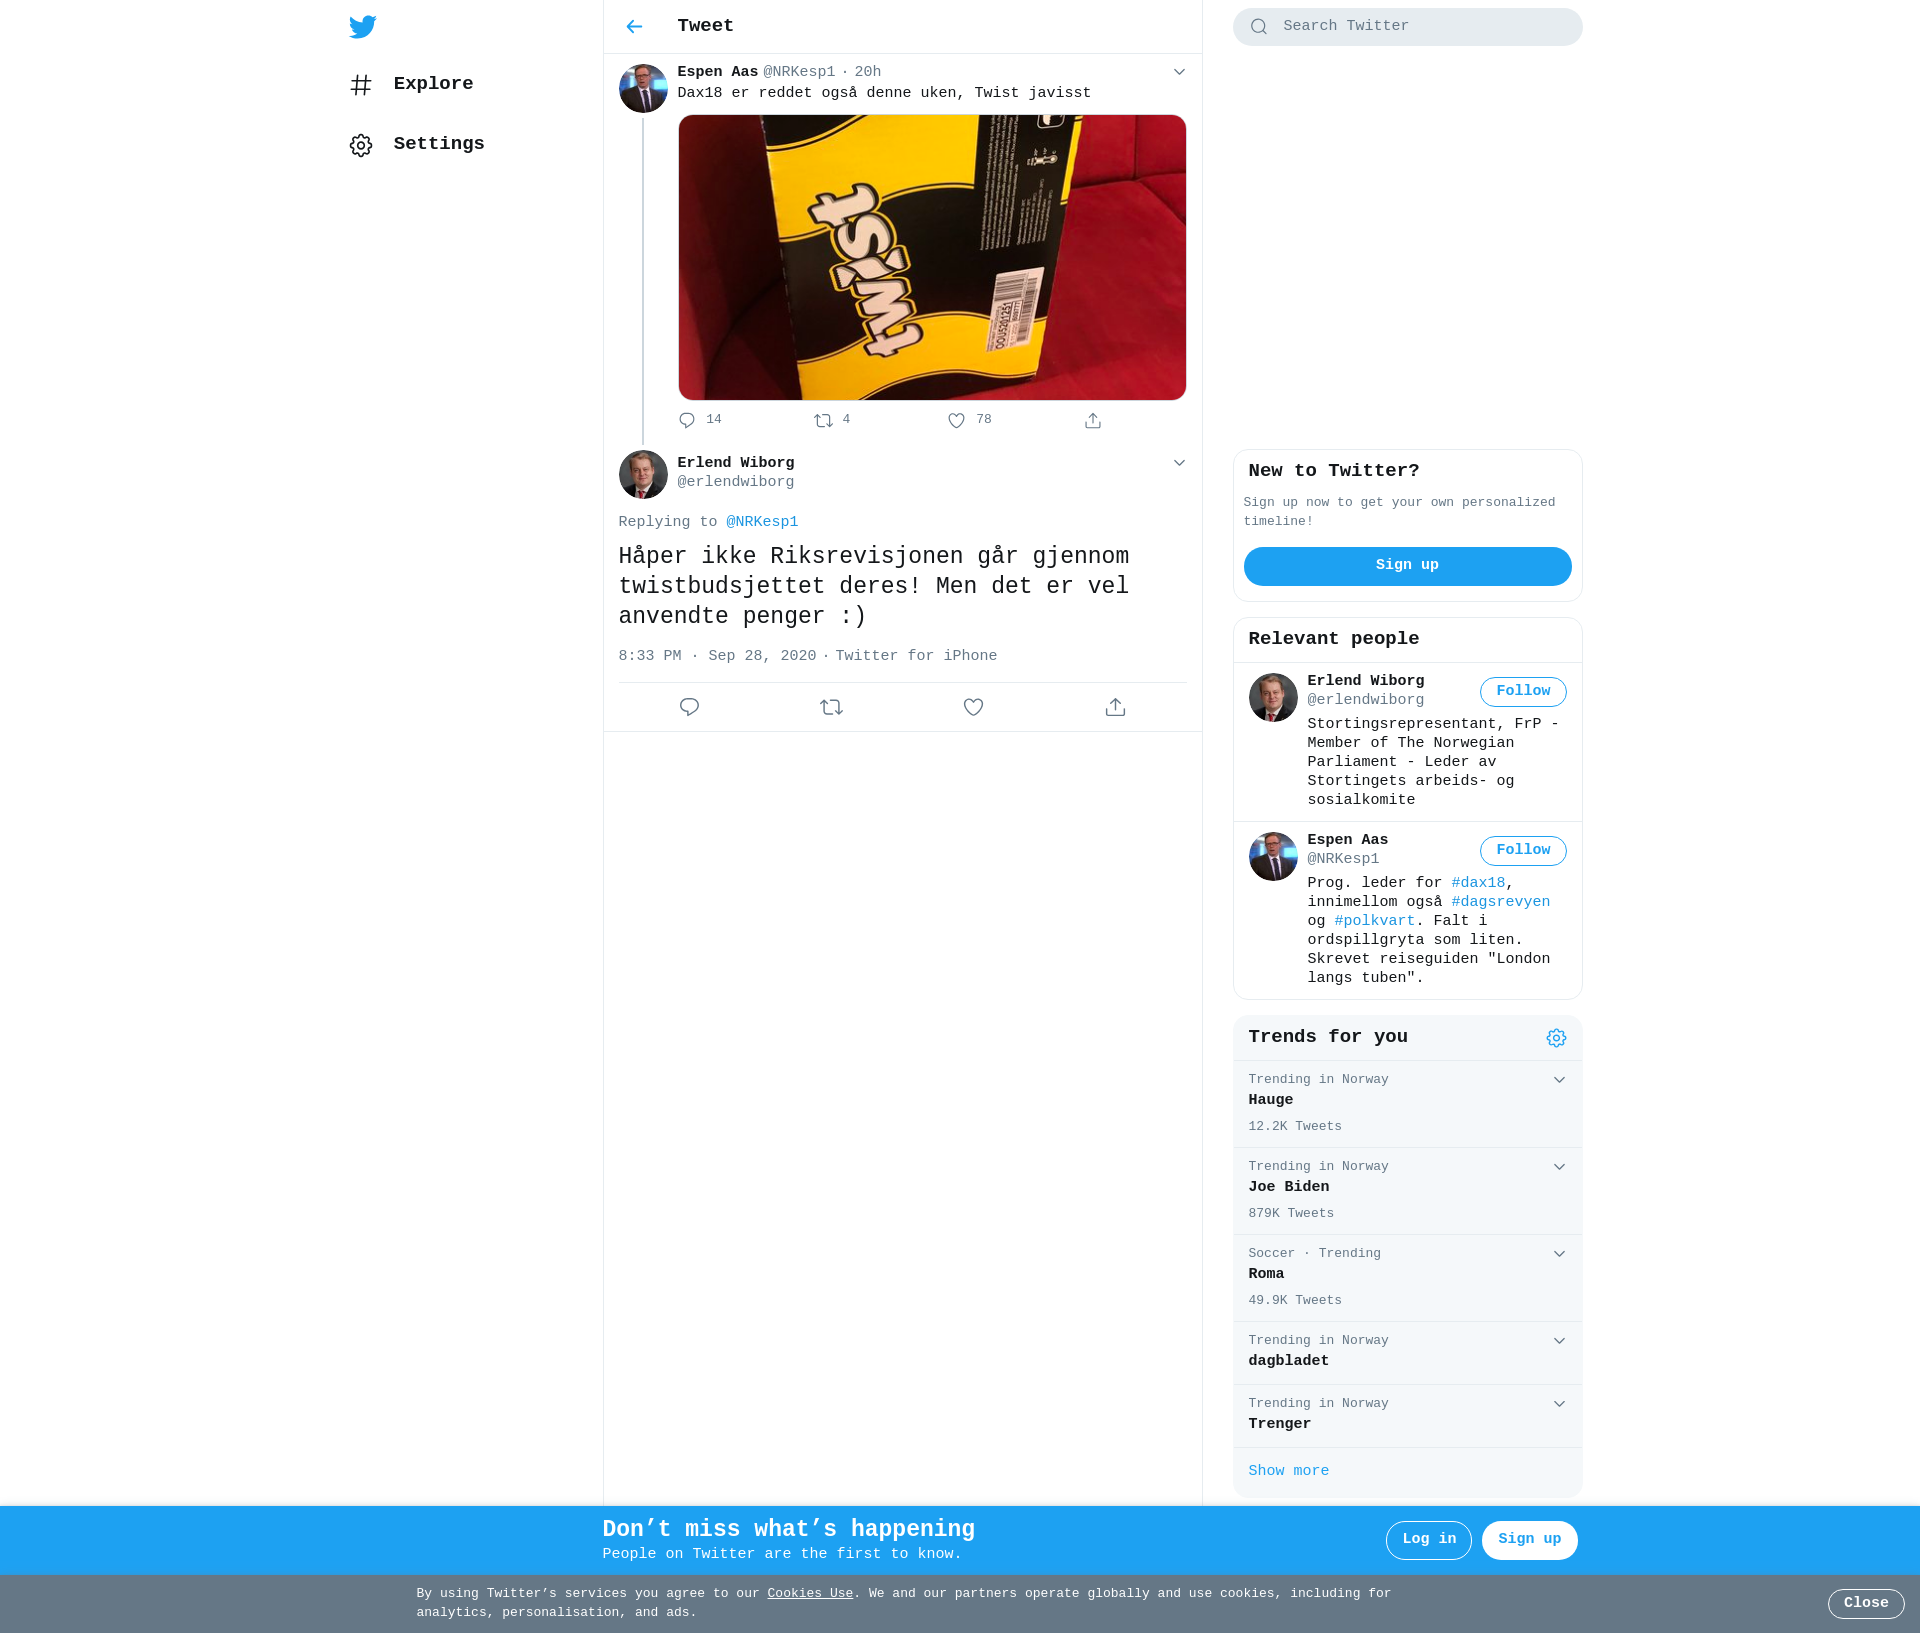
Task: Click the Twitter bird logo
Action: point(363,27)
